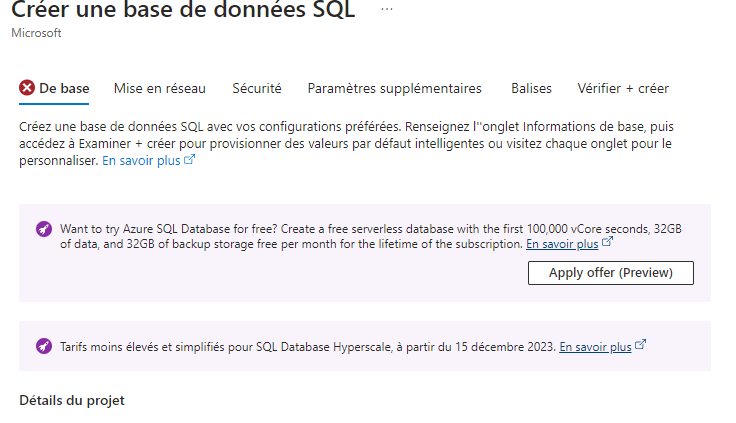Click the red error icon on De base tab
The height and width of the screenshot is (423, 736).
[x=27, y=88]
